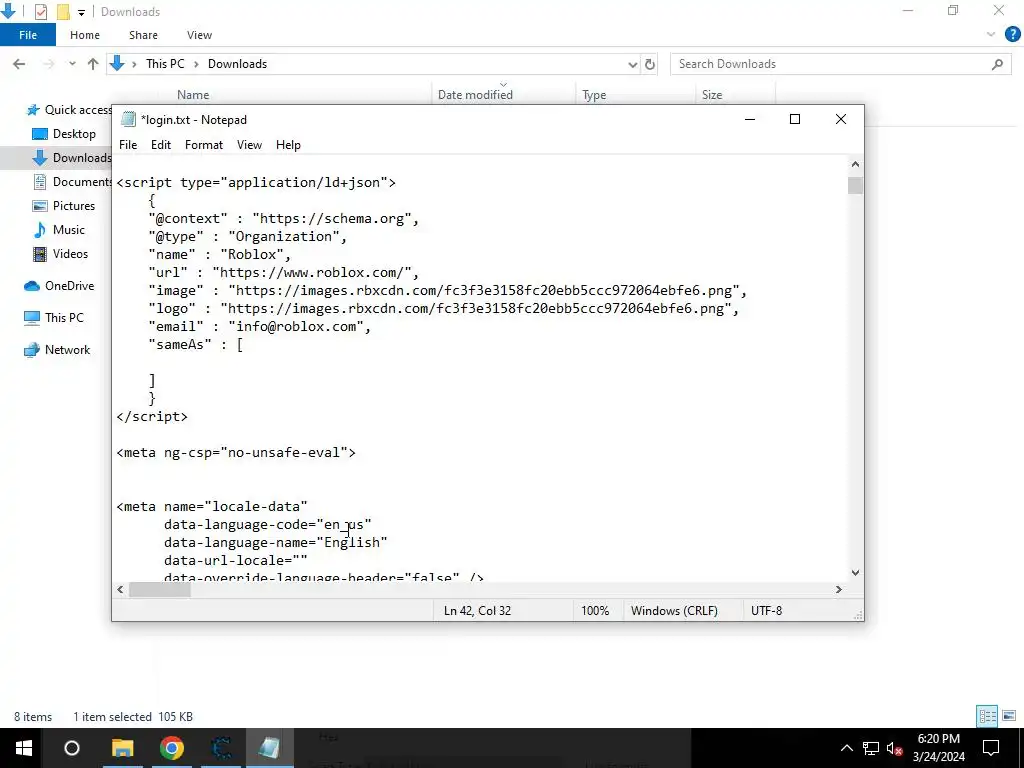Expand the Explorer ribbon chevron
Viewport: 1024px width, 768px height.
coord(991,35)
